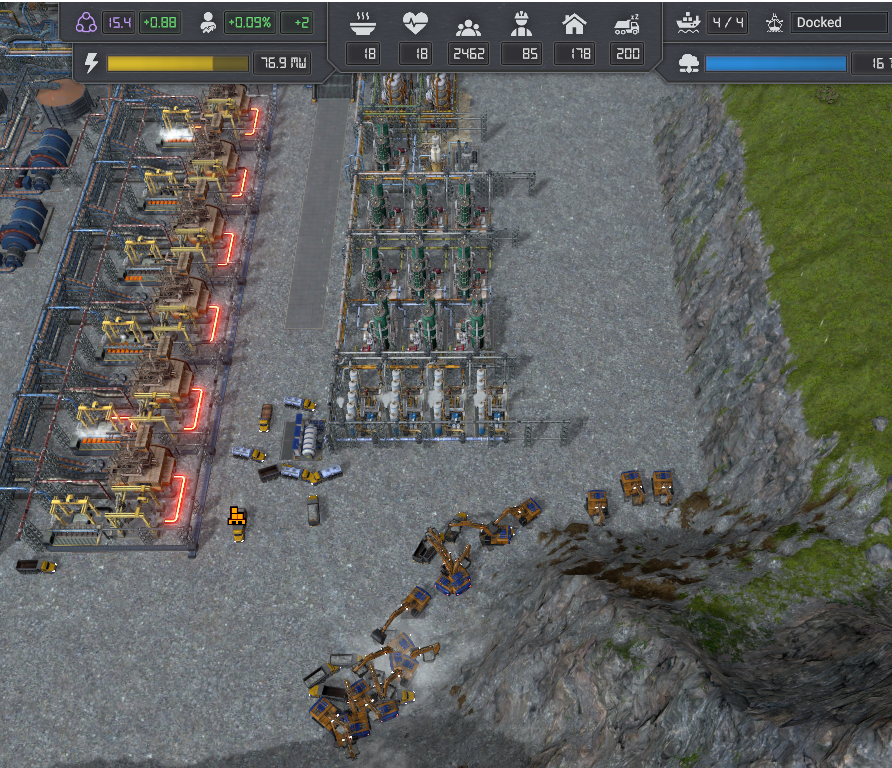Open the cloud storage icon
This screenshot has height=768, width=892.
coord(688,63)
